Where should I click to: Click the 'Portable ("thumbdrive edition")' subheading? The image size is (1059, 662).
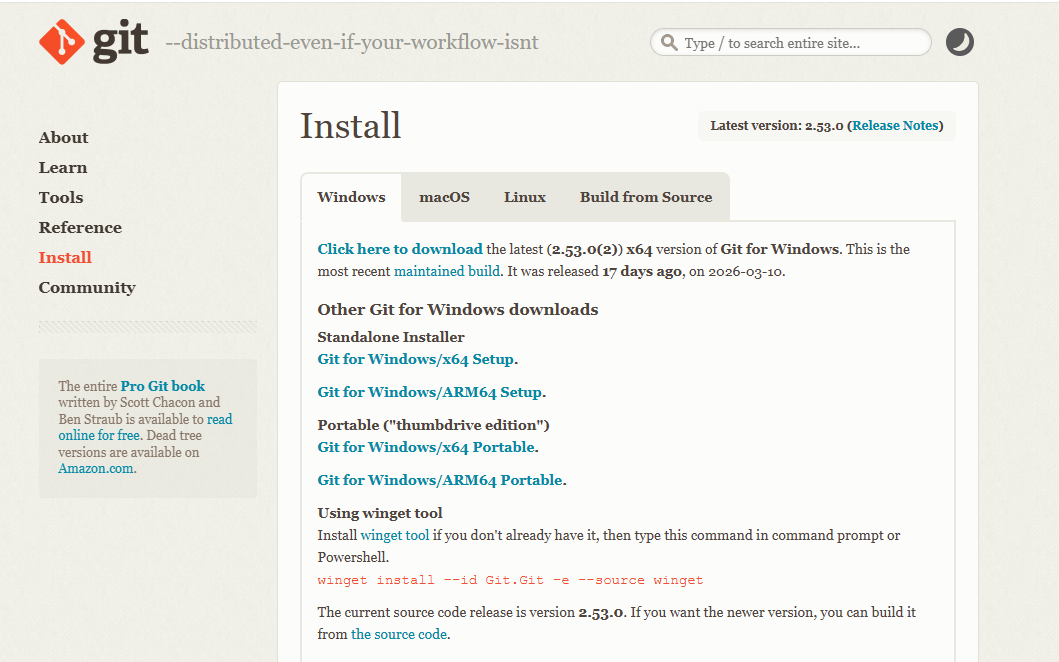click(434, 426)
